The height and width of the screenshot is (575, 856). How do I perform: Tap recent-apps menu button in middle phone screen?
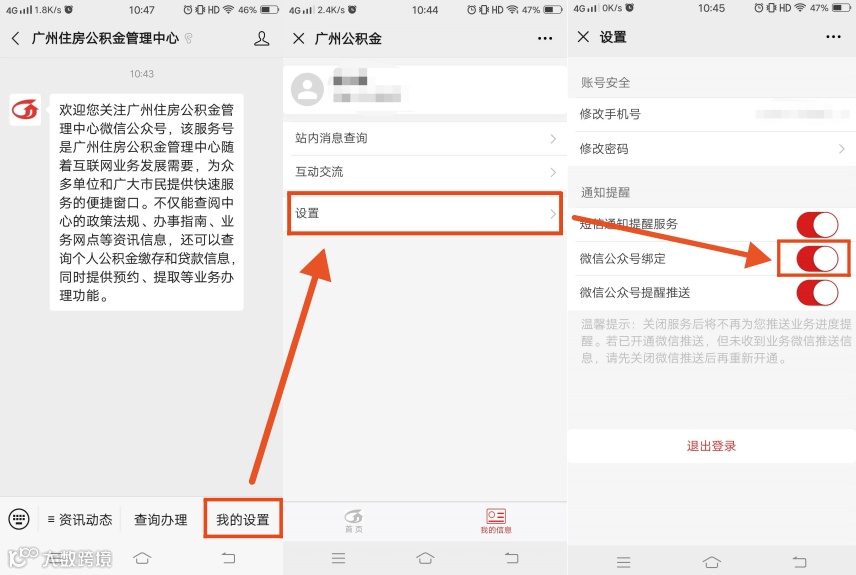coord(338,558)
